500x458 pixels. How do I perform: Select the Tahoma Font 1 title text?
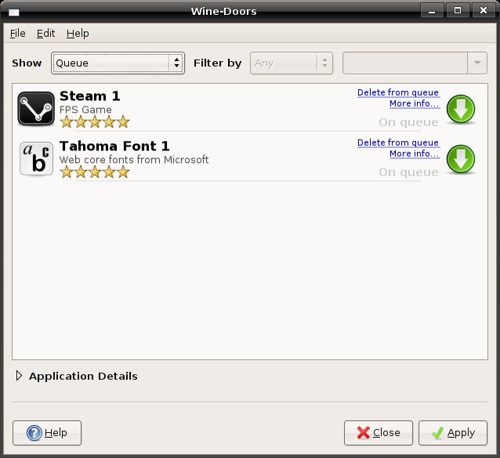[114, 146]
